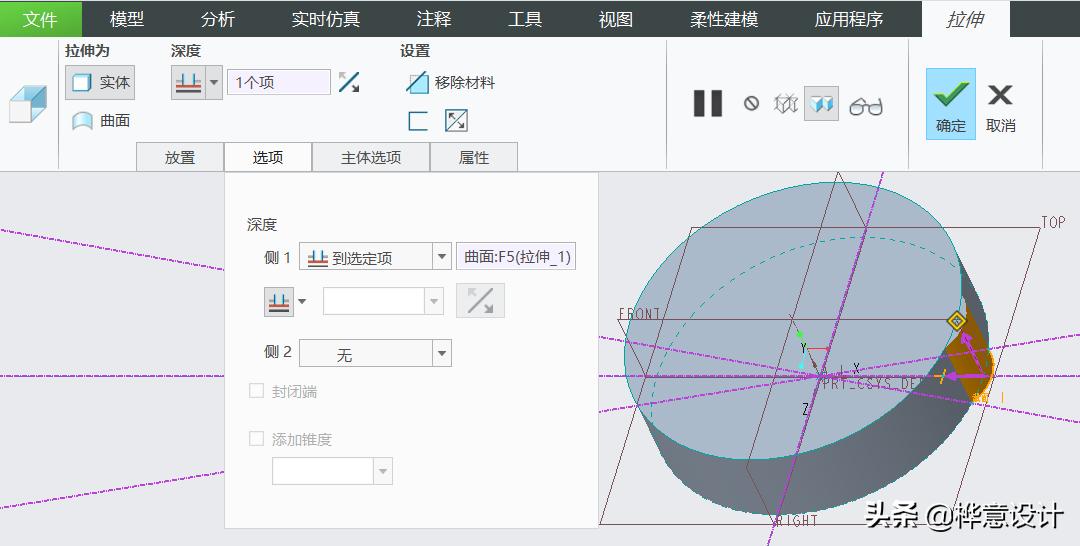1080x546 pixels.
Task: Switch to the 视图 ribbon tab
Action: pos(616,19)
